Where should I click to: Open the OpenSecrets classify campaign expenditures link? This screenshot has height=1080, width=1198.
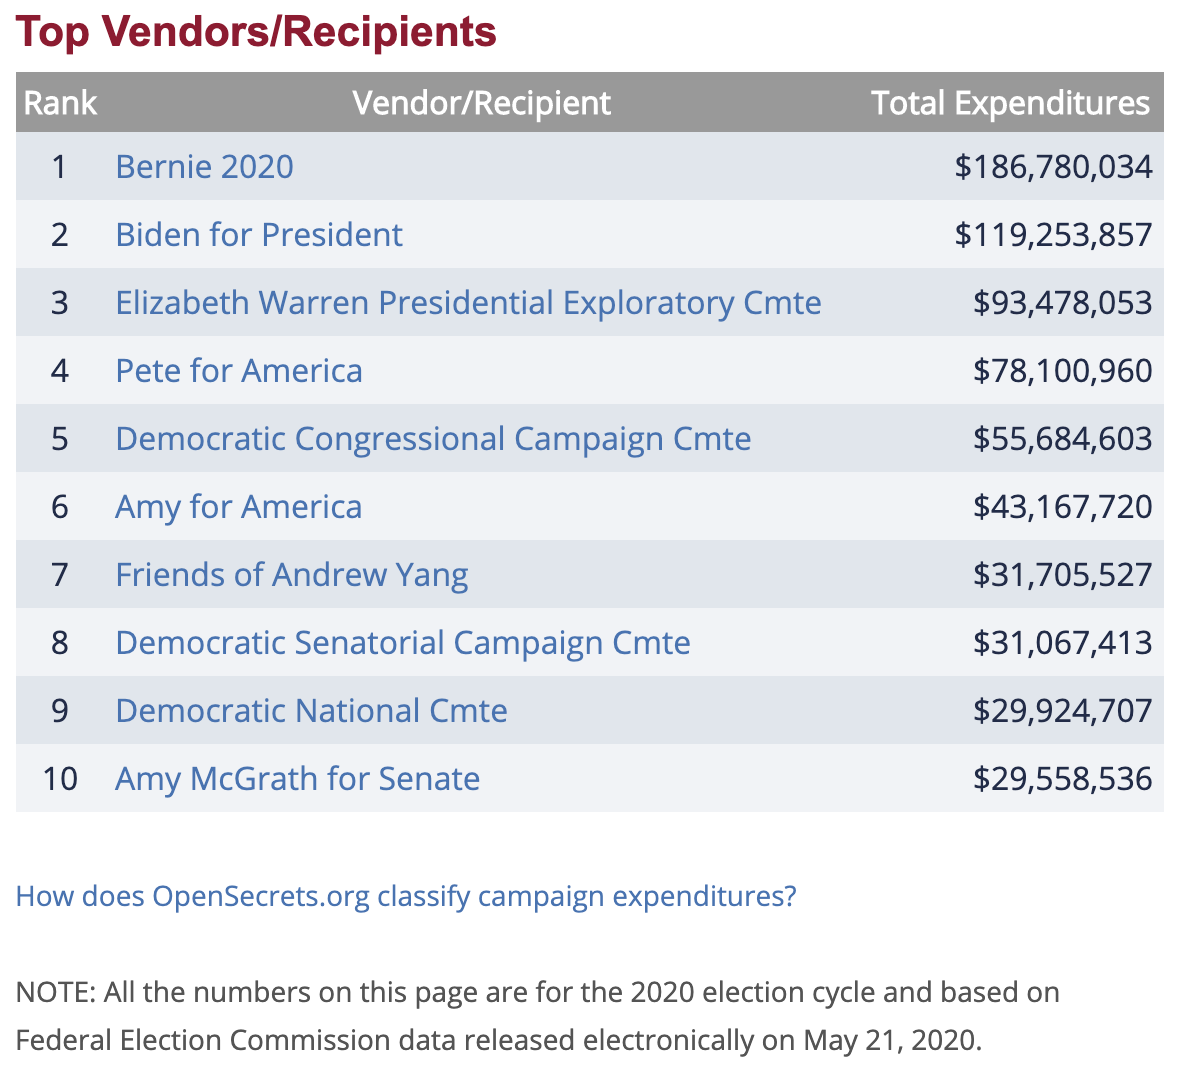406,895
